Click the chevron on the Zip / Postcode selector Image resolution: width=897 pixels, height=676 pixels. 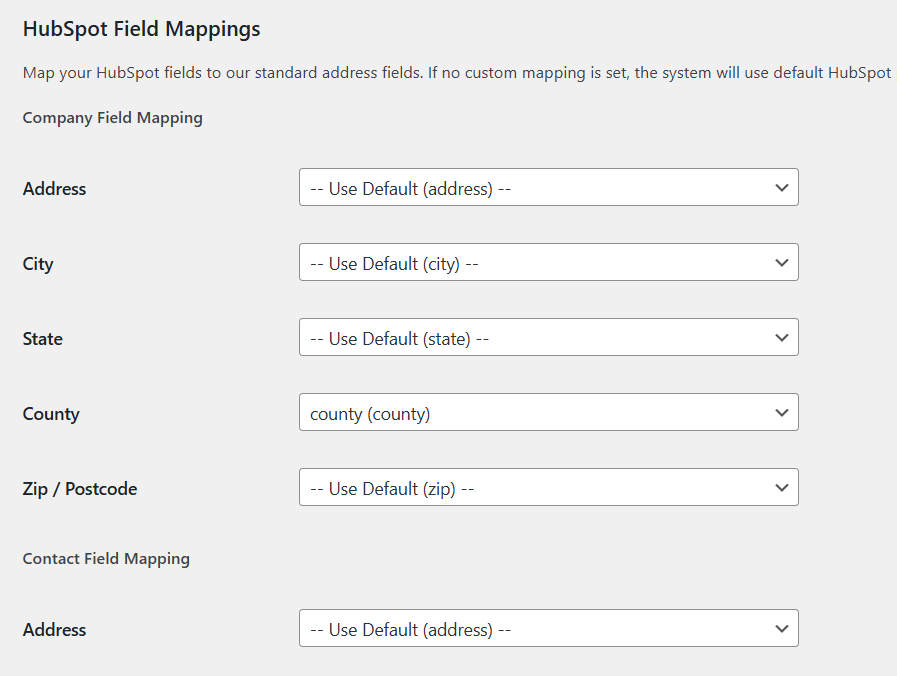[x=783, y=487]
